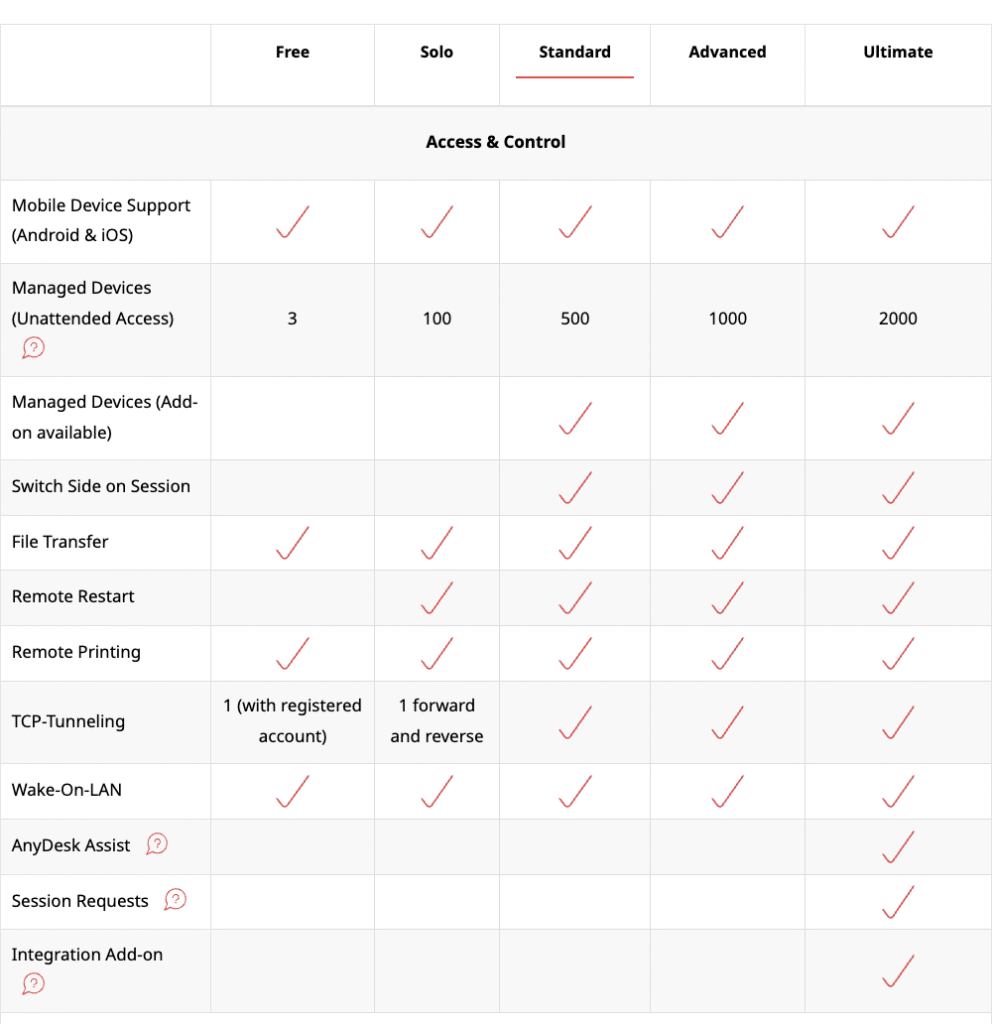
Task: Click the 2000 managed devices value
Action: 898,319
